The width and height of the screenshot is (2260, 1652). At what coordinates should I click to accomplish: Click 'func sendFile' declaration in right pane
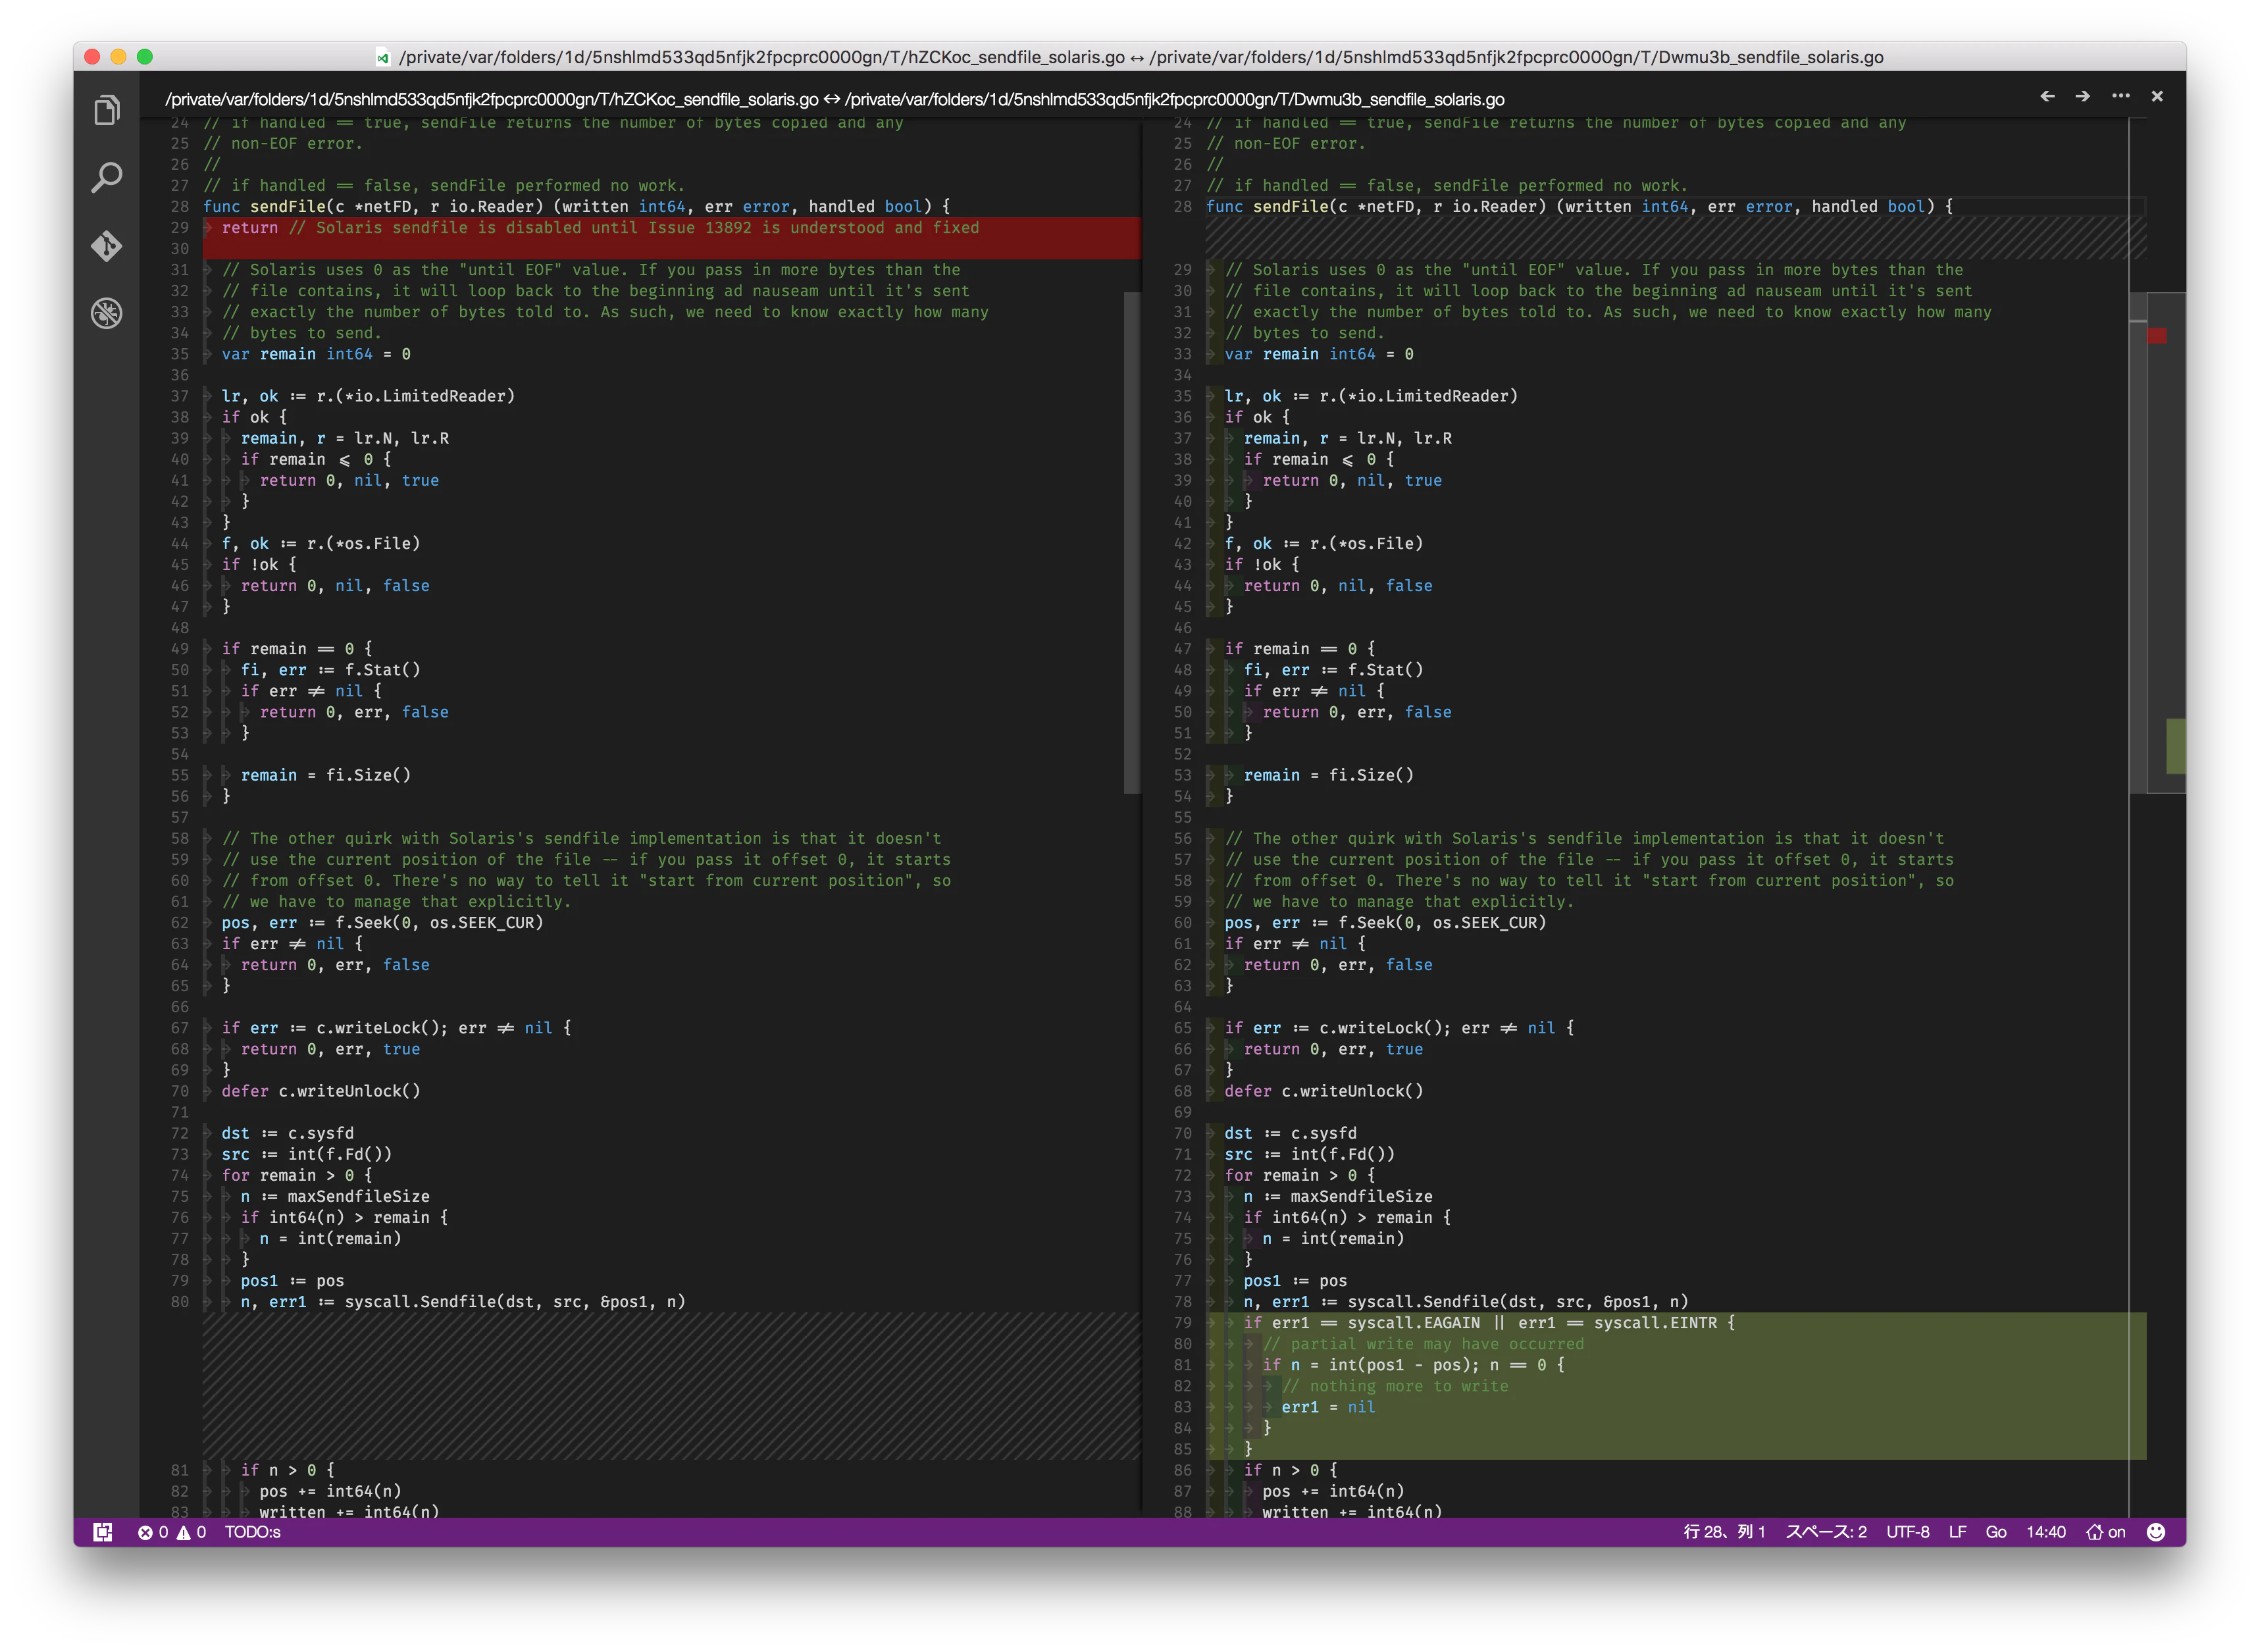click(1580, 207)
